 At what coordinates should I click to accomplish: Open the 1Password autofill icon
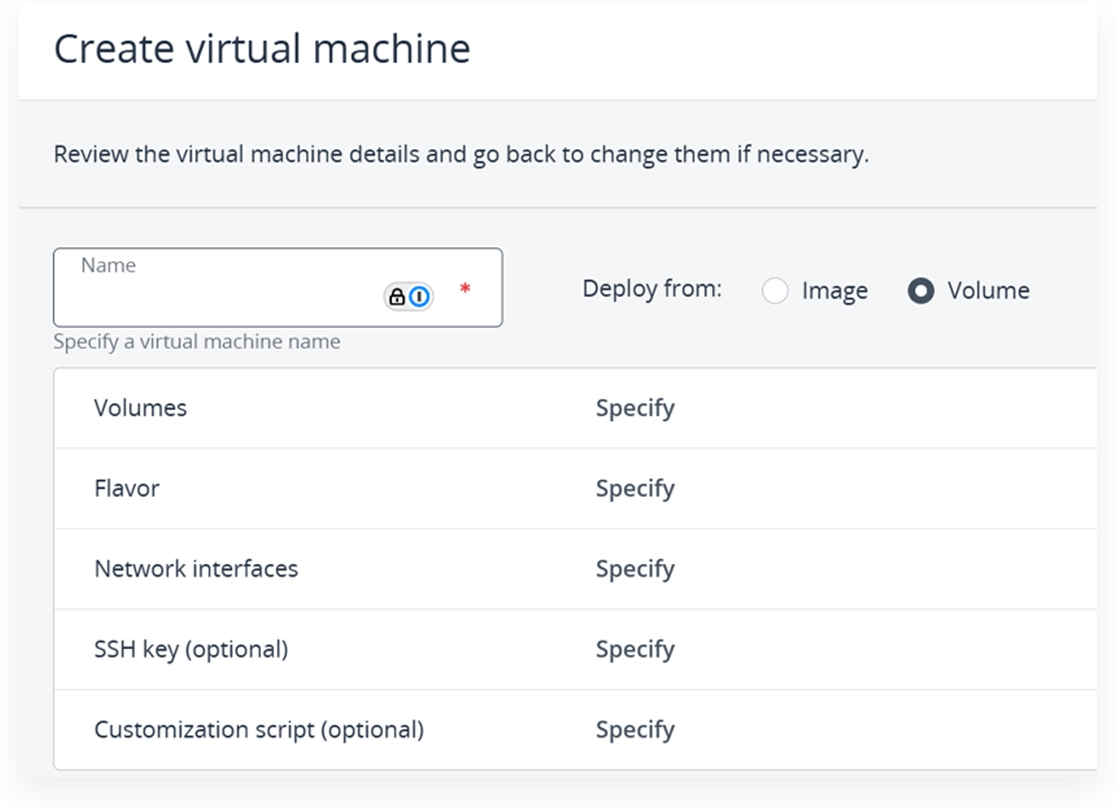(419, 297)
